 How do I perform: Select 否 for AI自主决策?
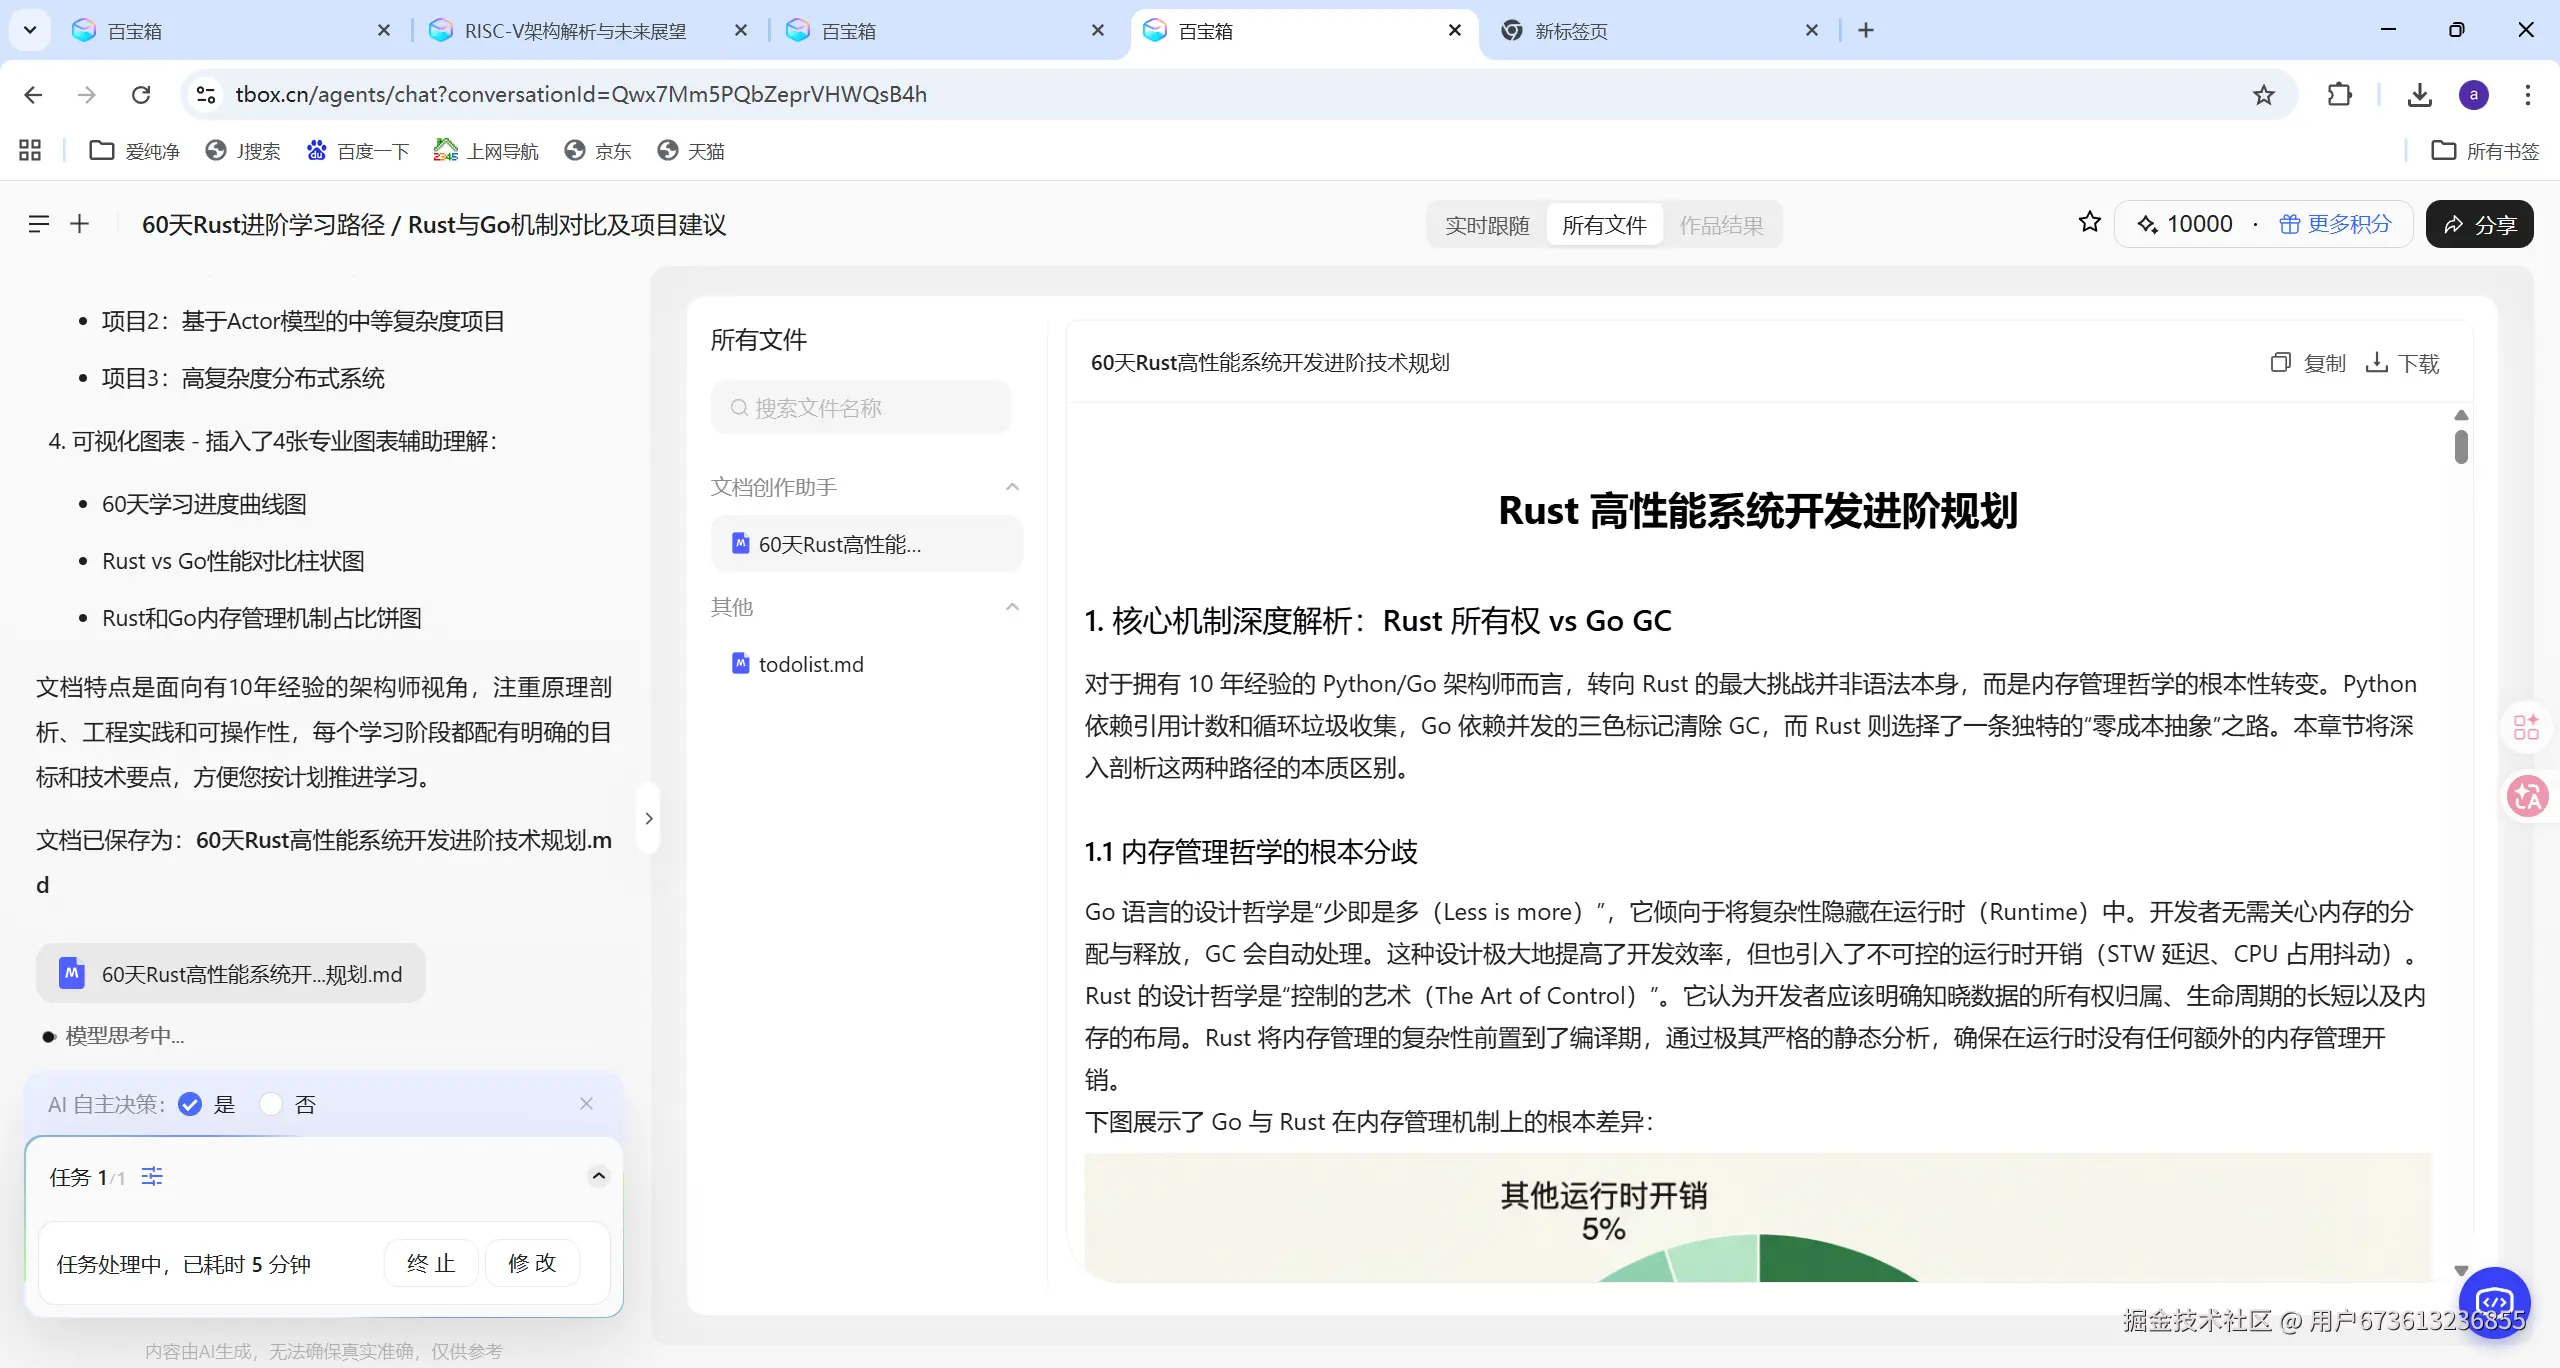pyautogui.click(x=271, y=1104)
